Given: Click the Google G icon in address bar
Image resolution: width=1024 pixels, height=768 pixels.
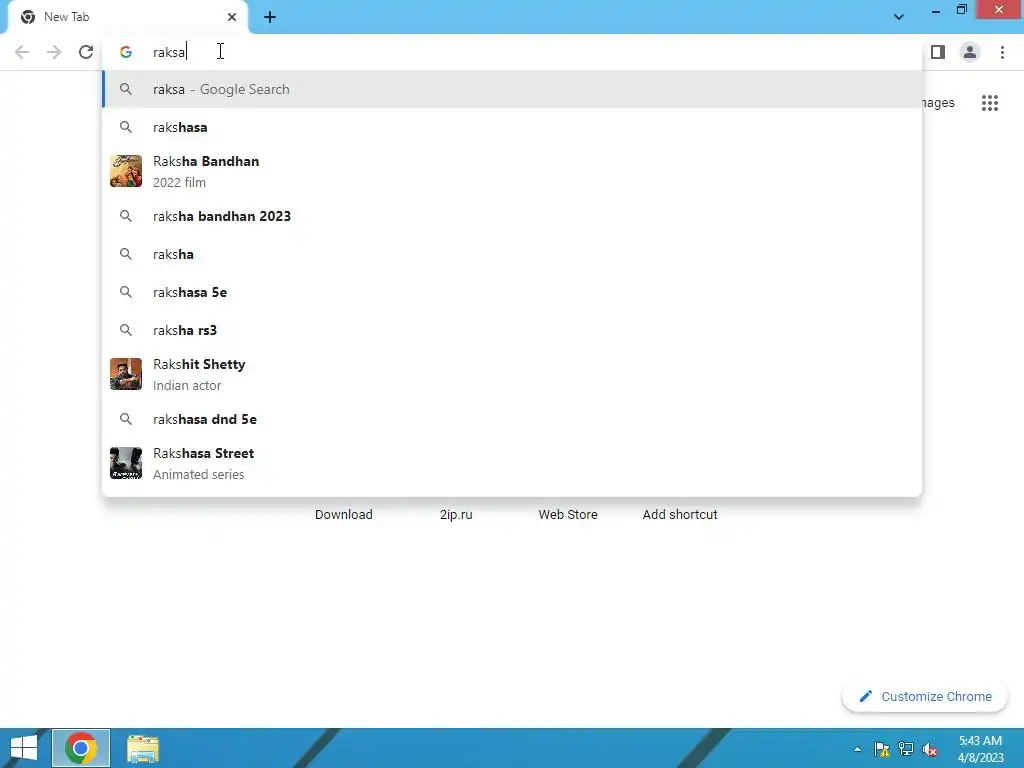Looking at the screenshot, I should tap(126, 52).
